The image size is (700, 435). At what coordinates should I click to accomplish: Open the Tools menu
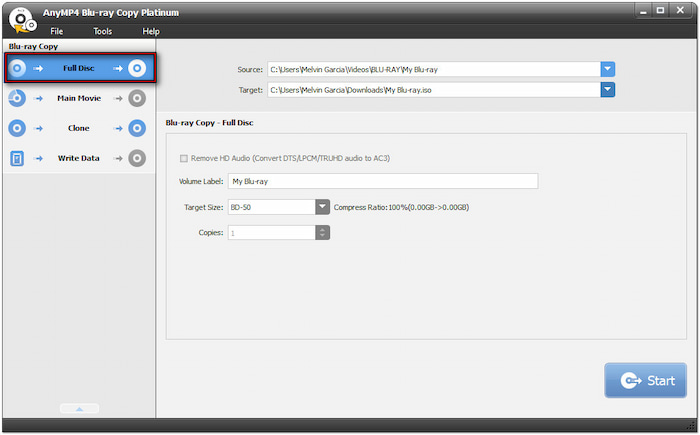pos(103,32)
